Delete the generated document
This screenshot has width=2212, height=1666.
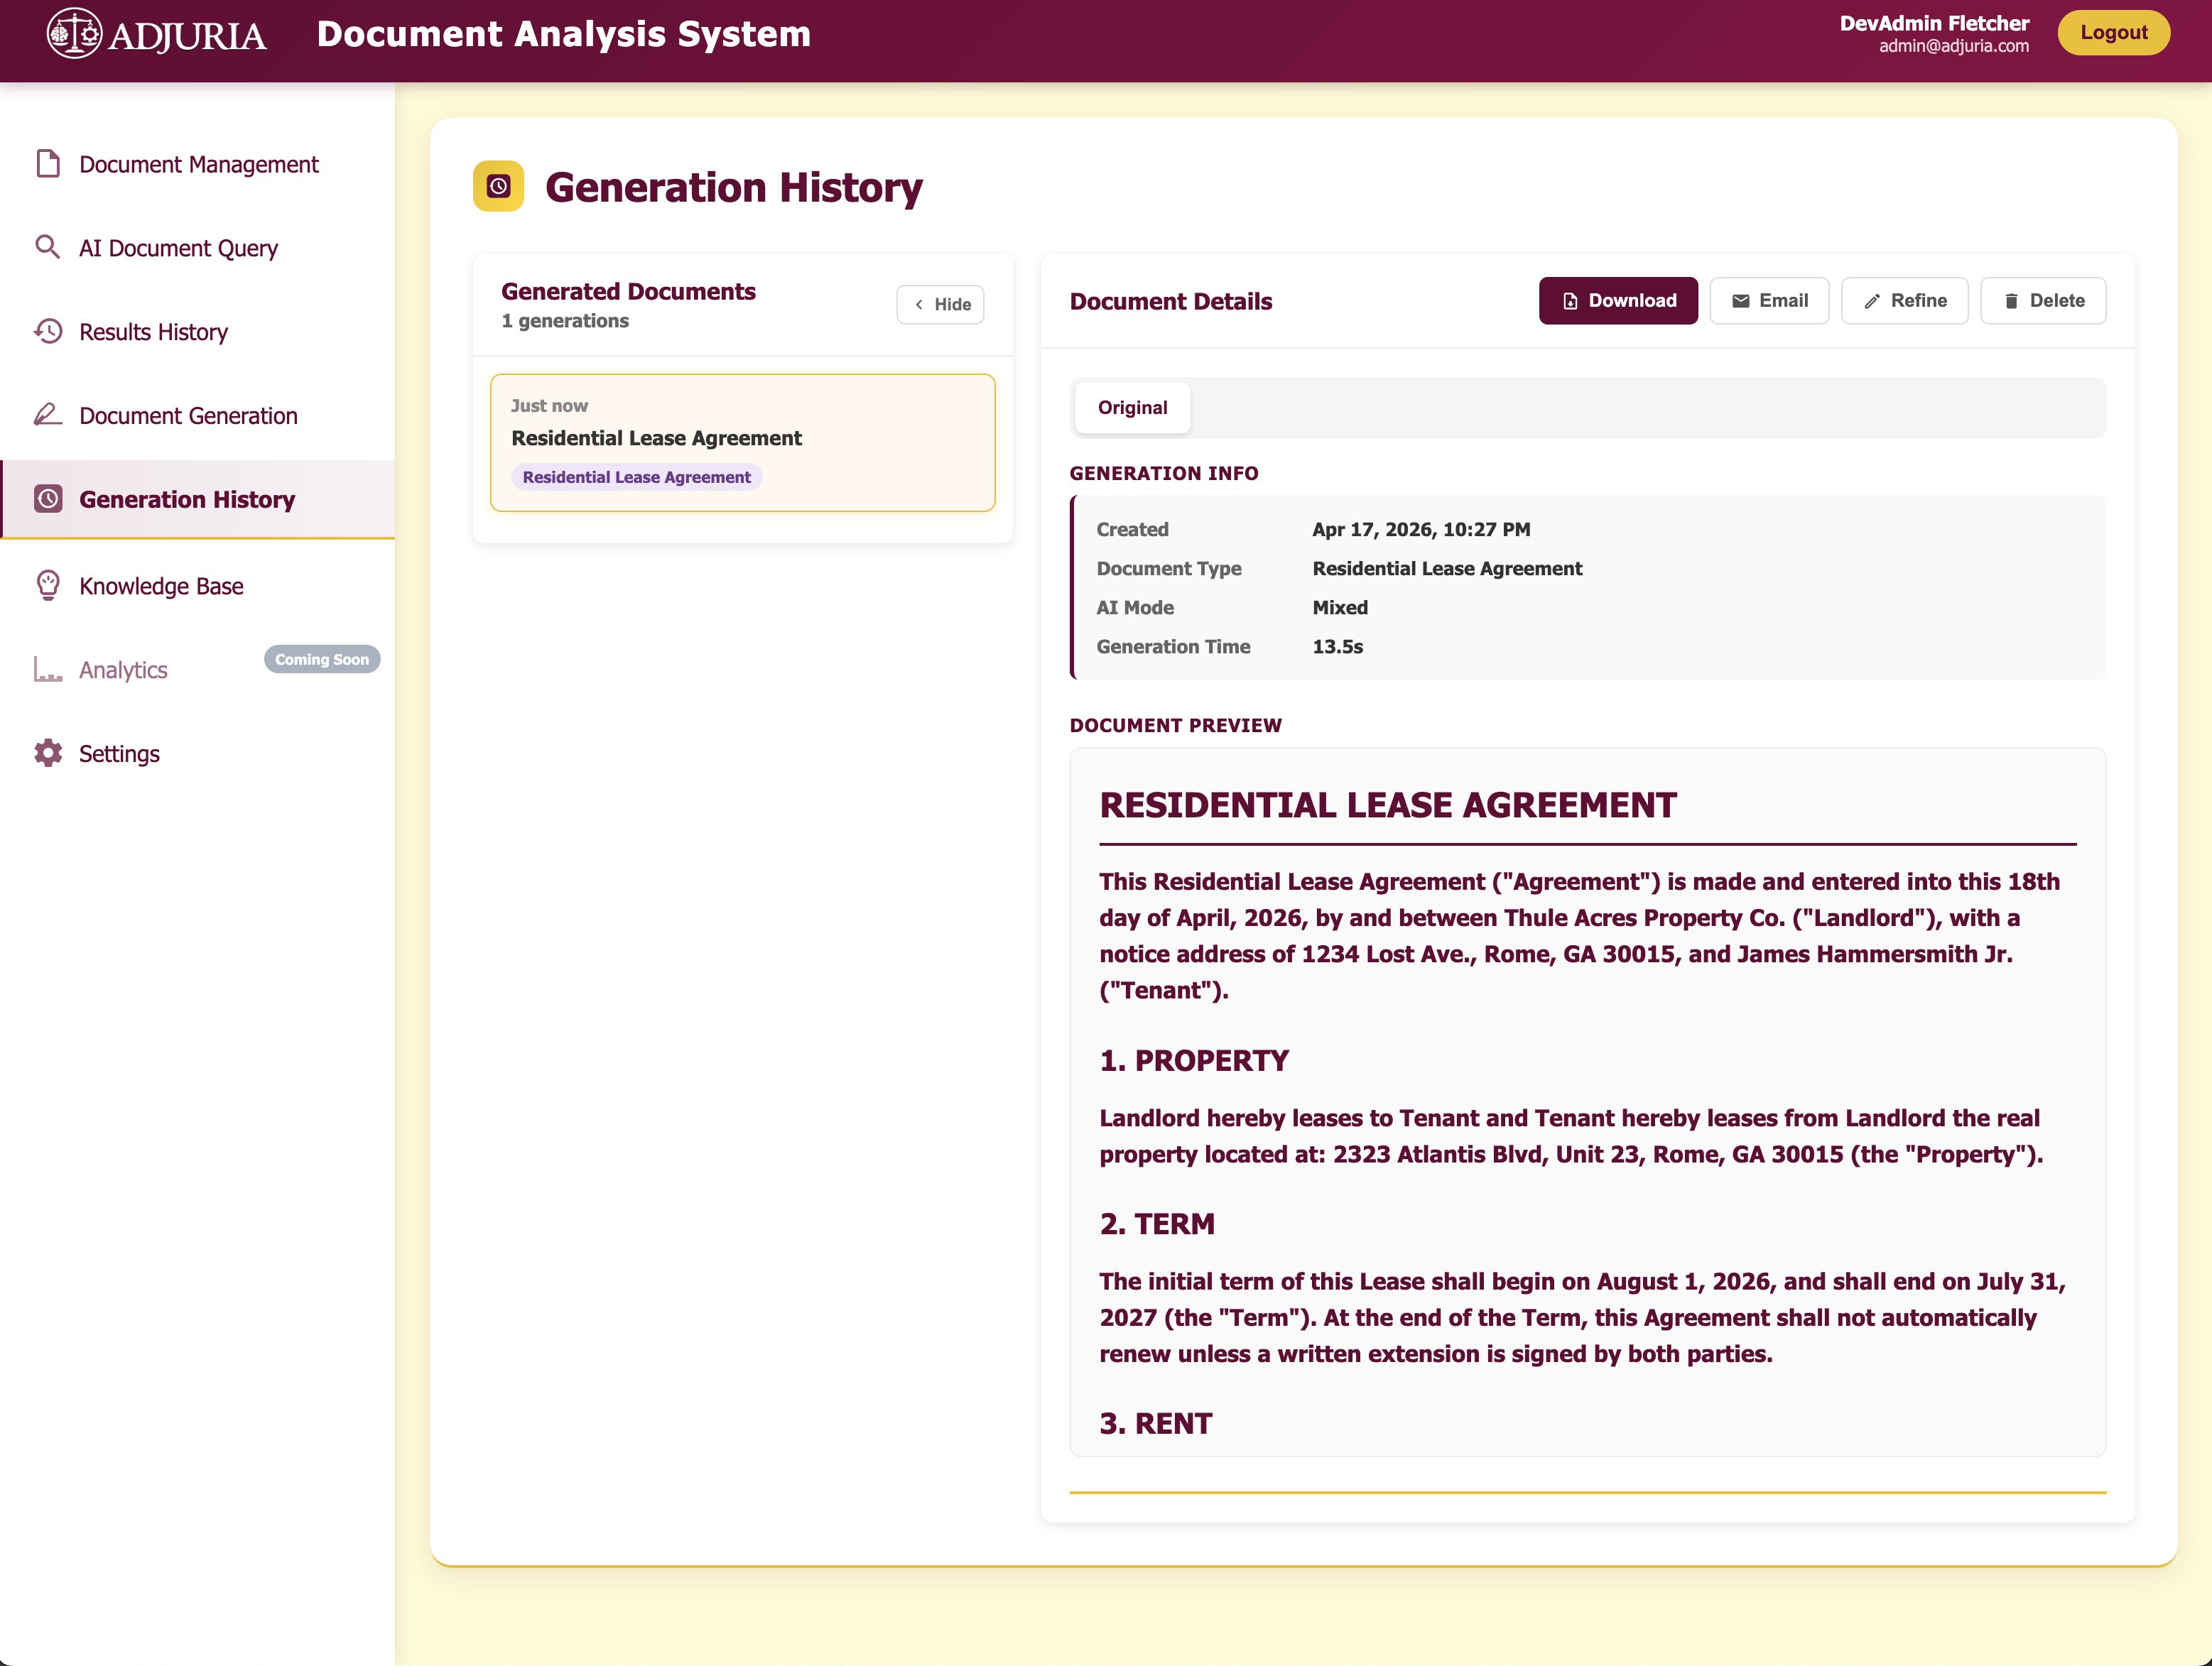click(x=2043, y=300)
